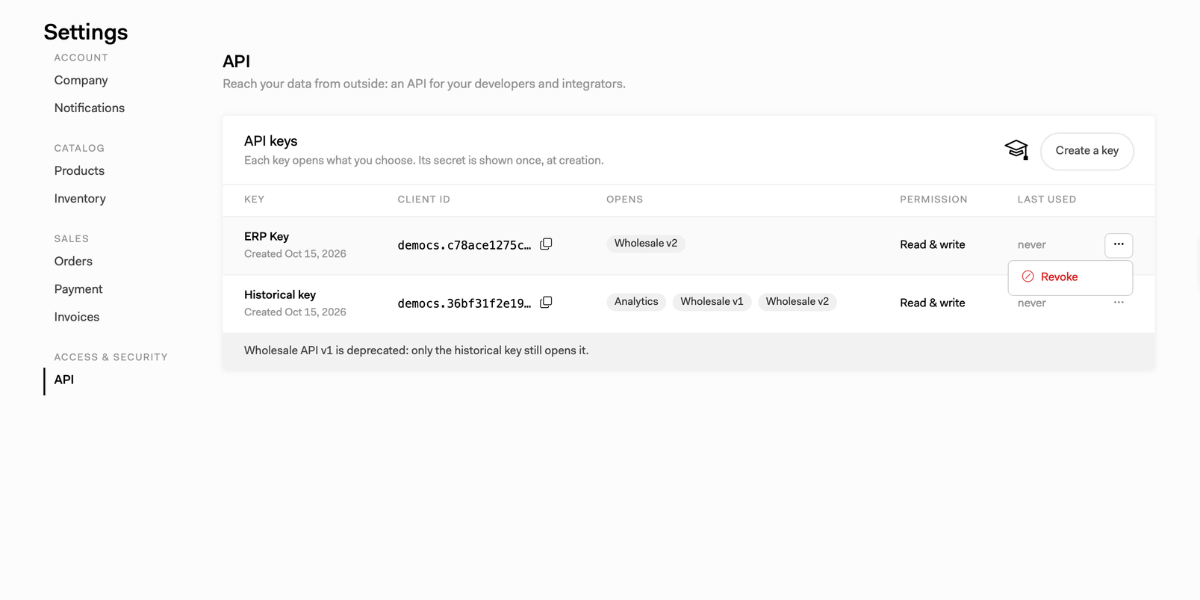Image resolution: width=1200 pixels, height=600 pixels.
Task: Go to Orders settings
Action: click(x=73, y=261)
